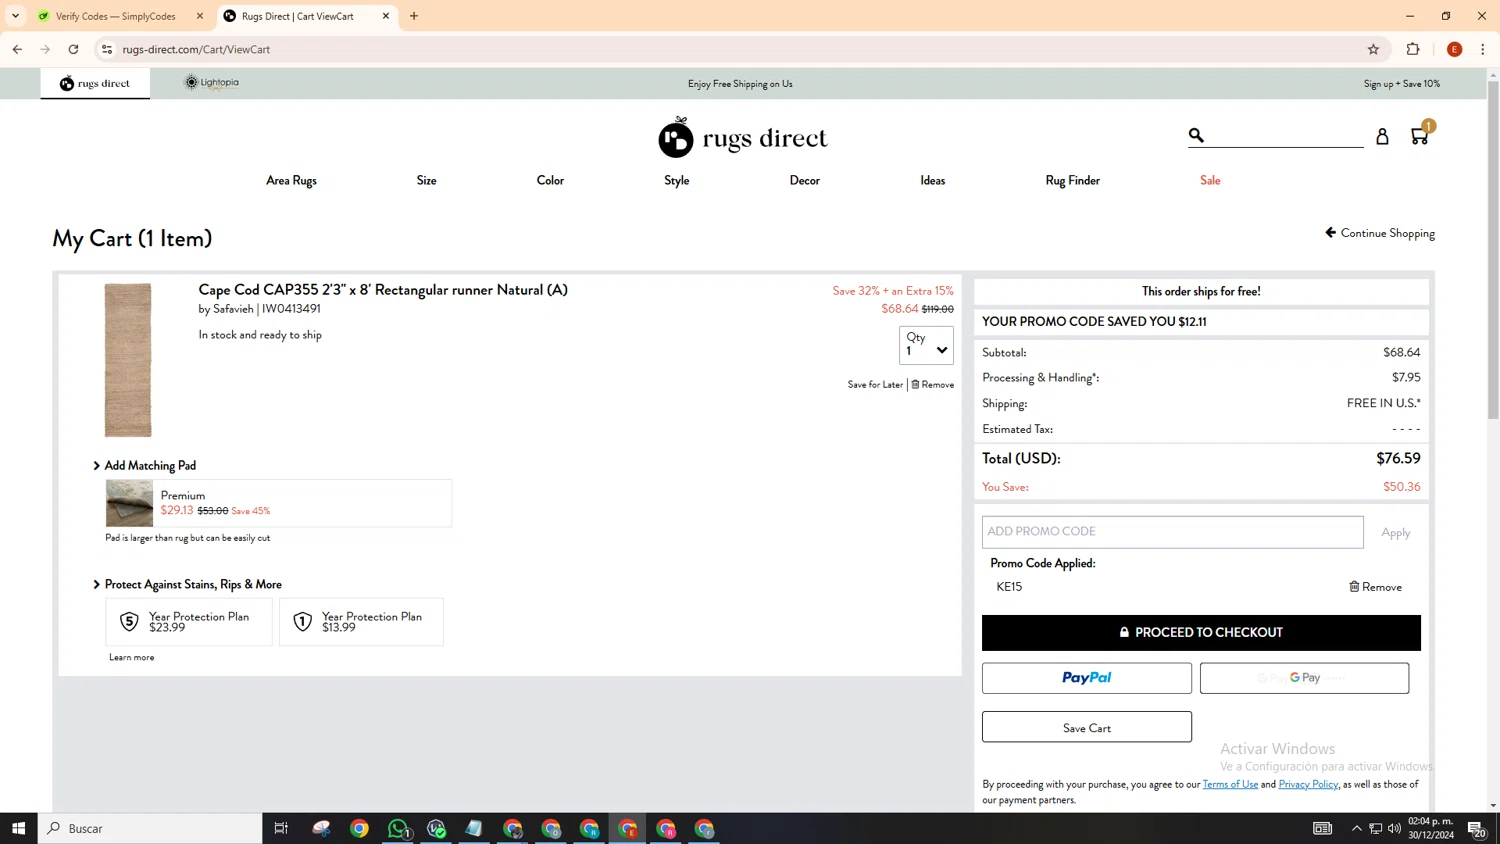
Task: Click Save for Later link
Action: [x=875, y=385]
